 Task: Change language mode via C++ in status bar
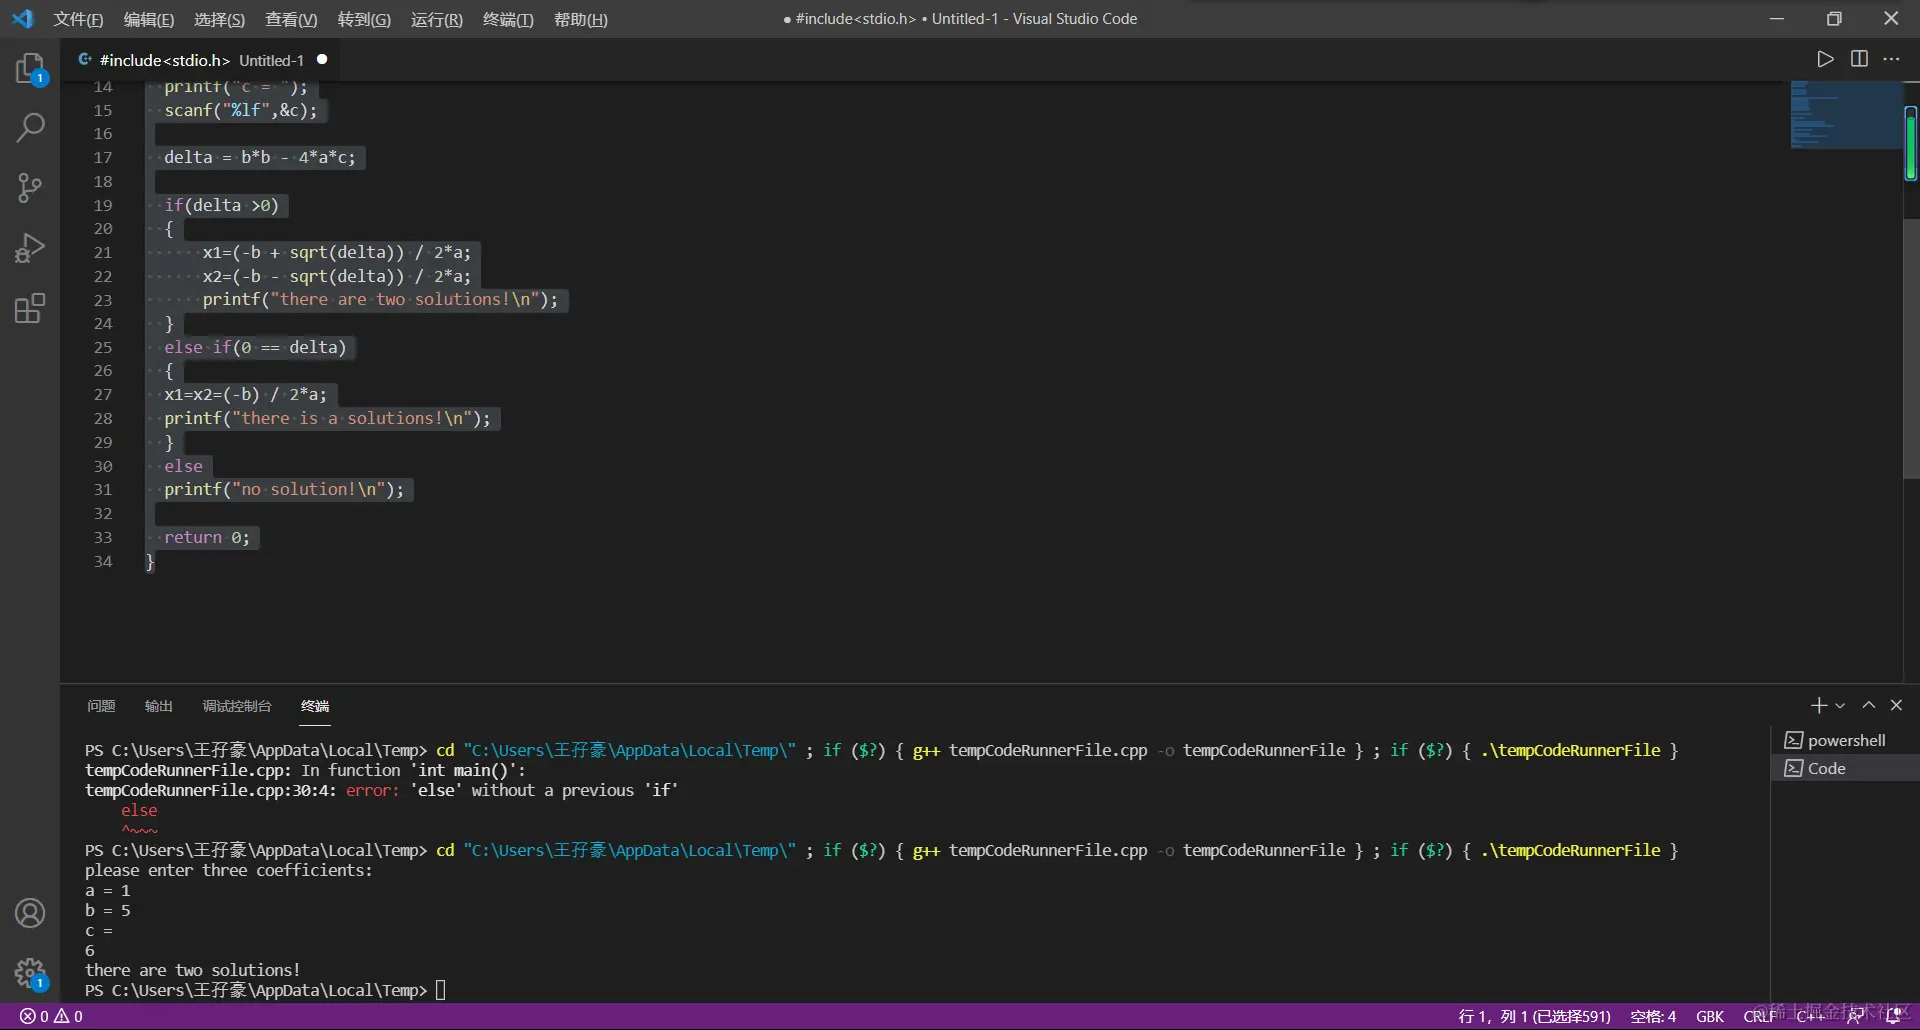coord(1809,1016)
